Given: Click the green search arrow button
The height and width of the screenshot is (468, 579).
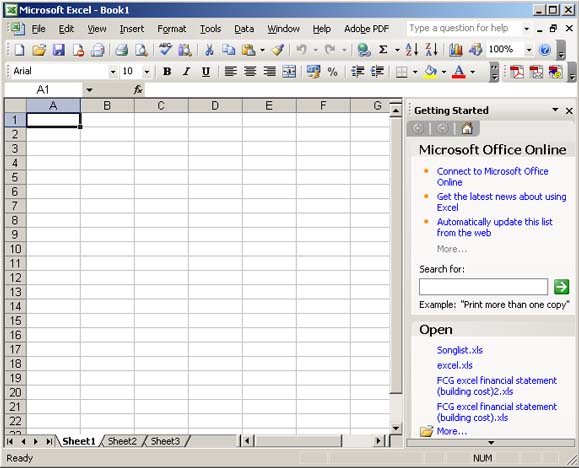Looking at the screenshot, I should [x=561, y=287].
